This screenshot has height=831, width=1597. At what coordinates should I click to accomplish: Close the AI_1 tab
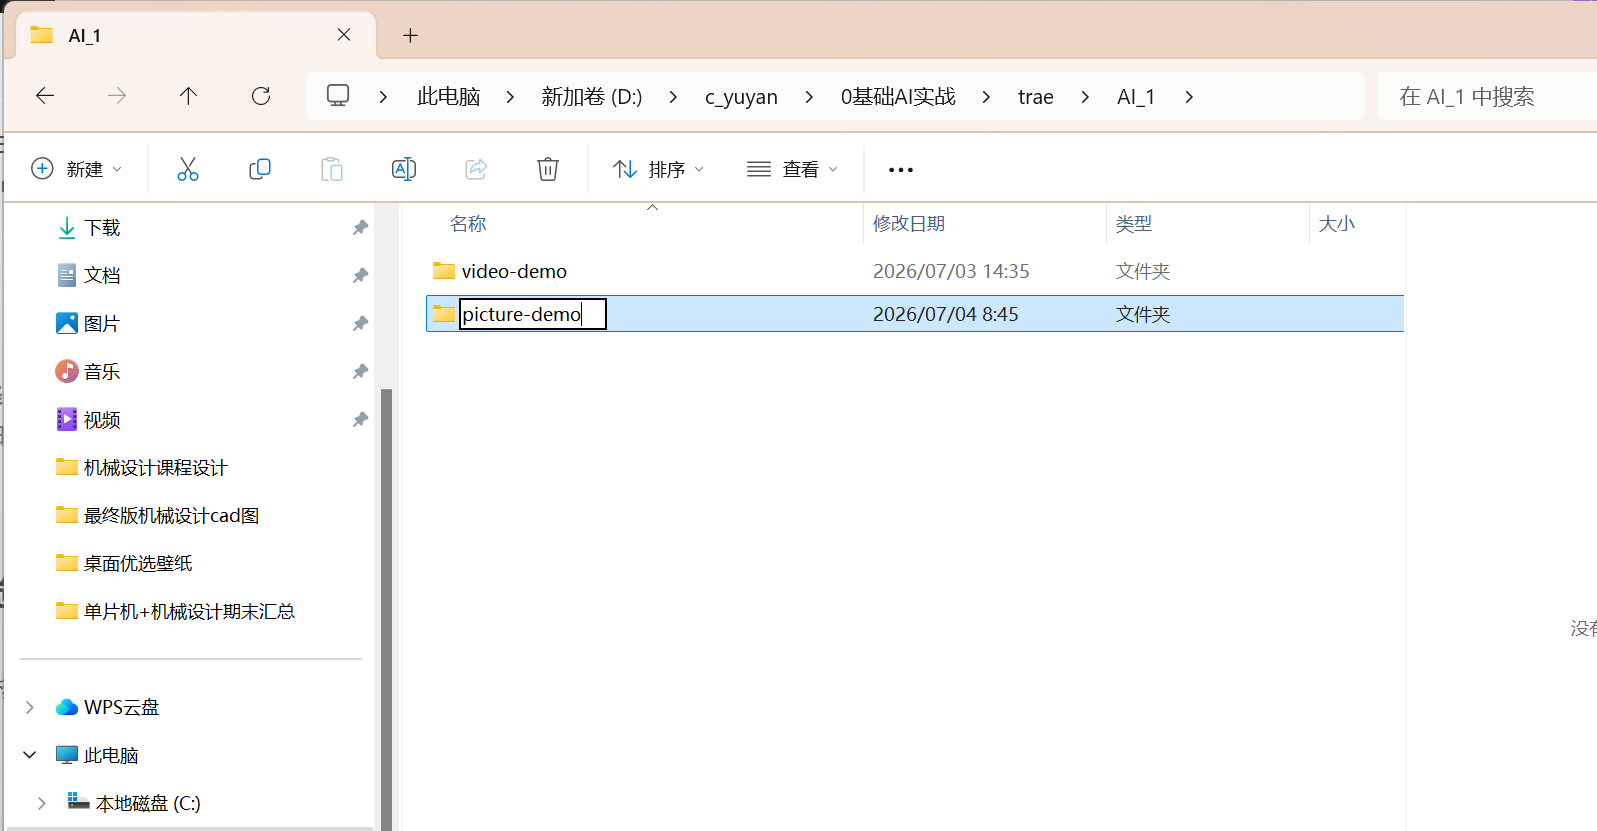[344, 35]
